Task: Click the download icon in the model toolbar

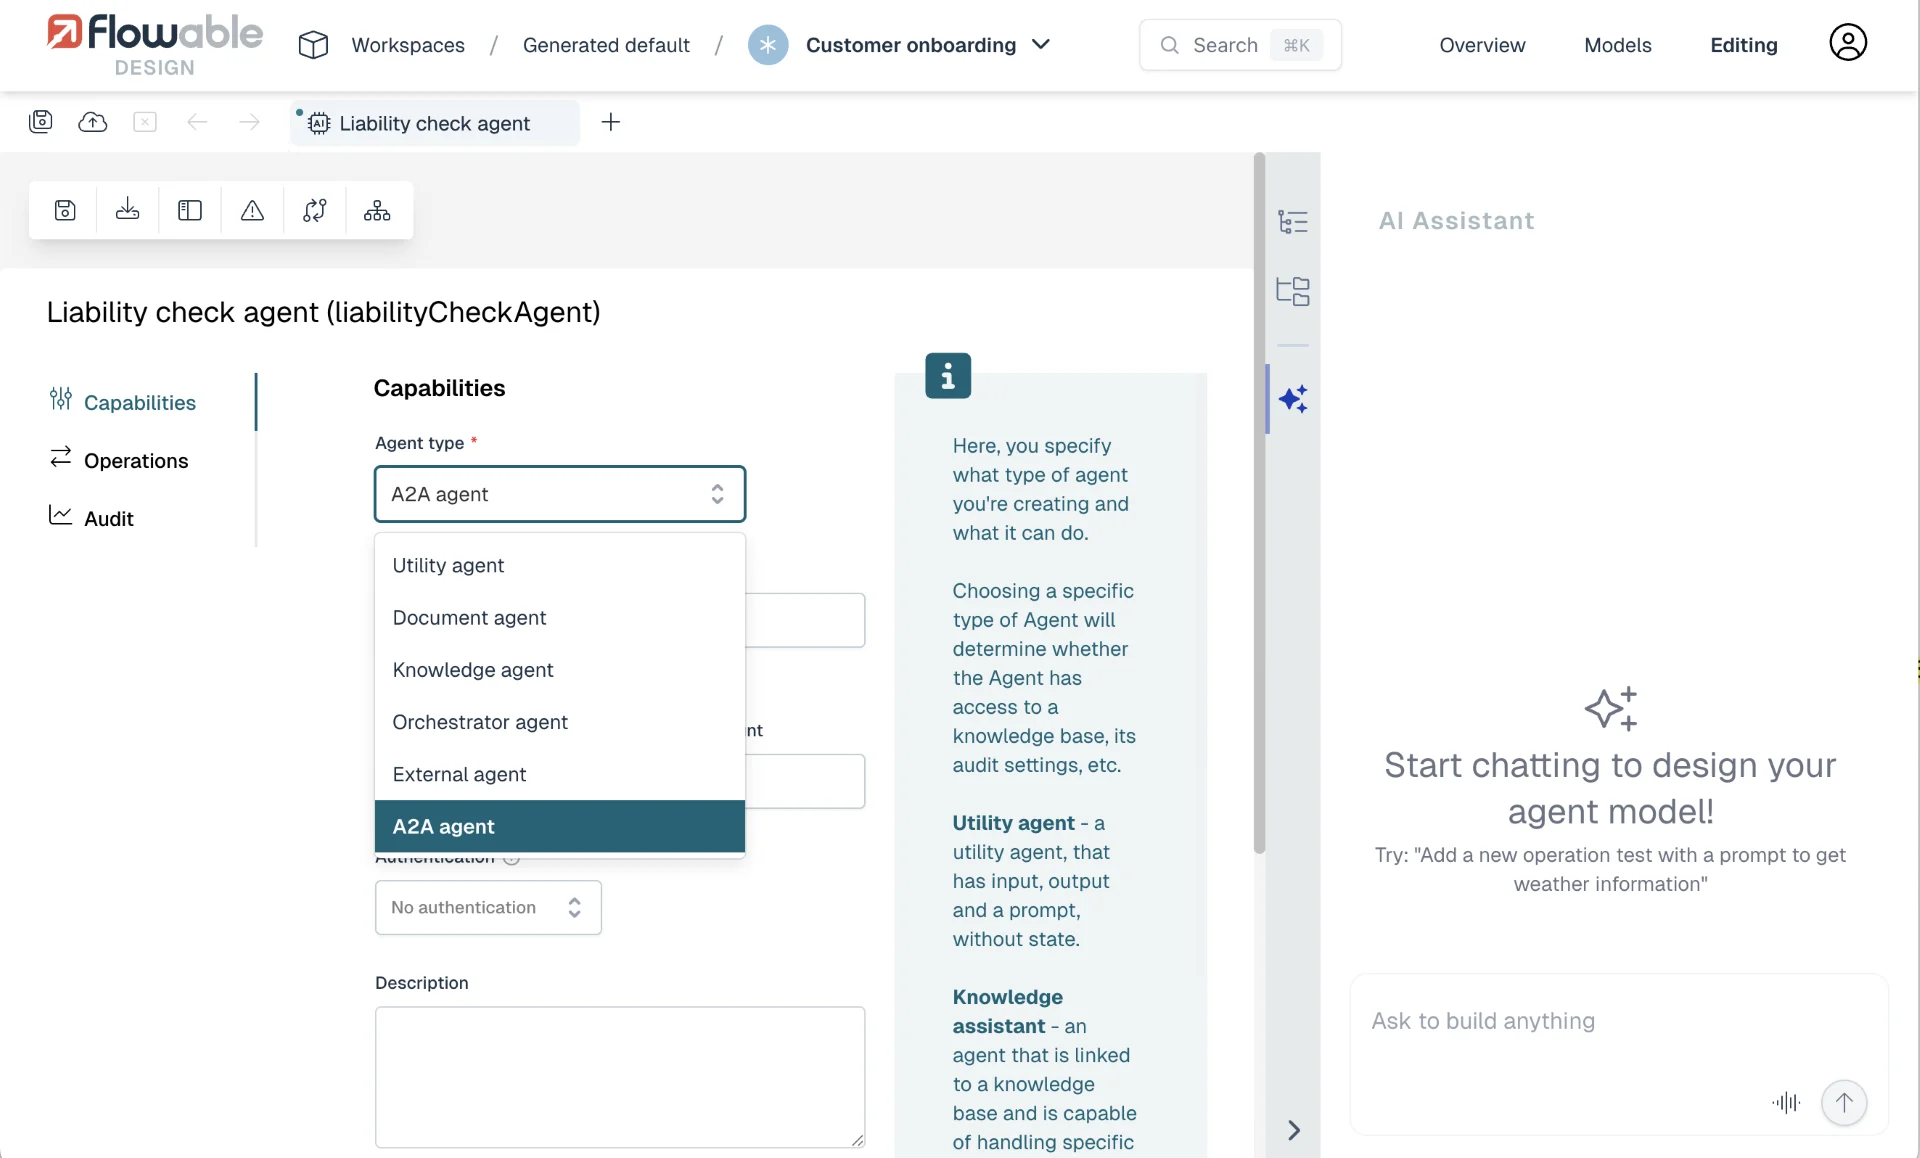Action: point(127,210)
